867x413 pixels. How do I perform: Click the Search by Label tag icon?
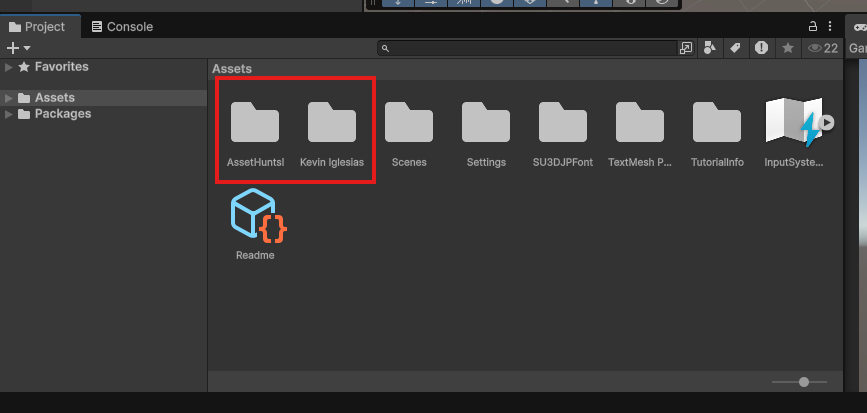click(735, 48)
